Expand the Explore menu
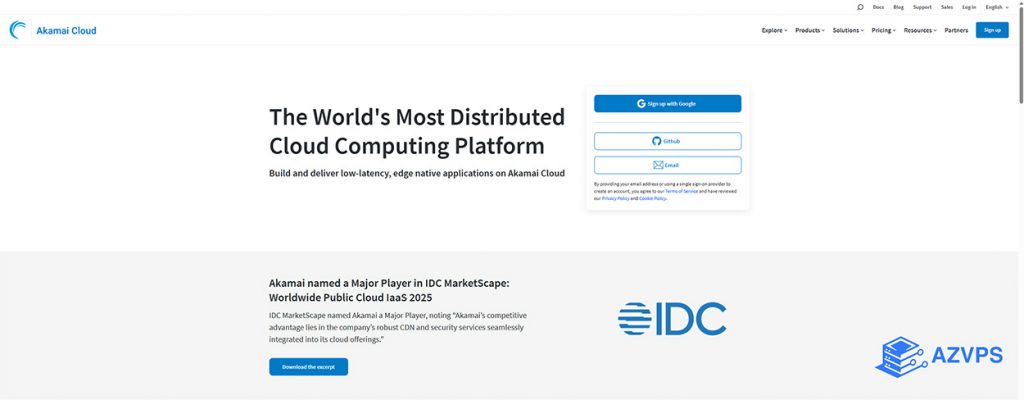The width and height of the screenshot is (1024, 400). pos(774,30)
